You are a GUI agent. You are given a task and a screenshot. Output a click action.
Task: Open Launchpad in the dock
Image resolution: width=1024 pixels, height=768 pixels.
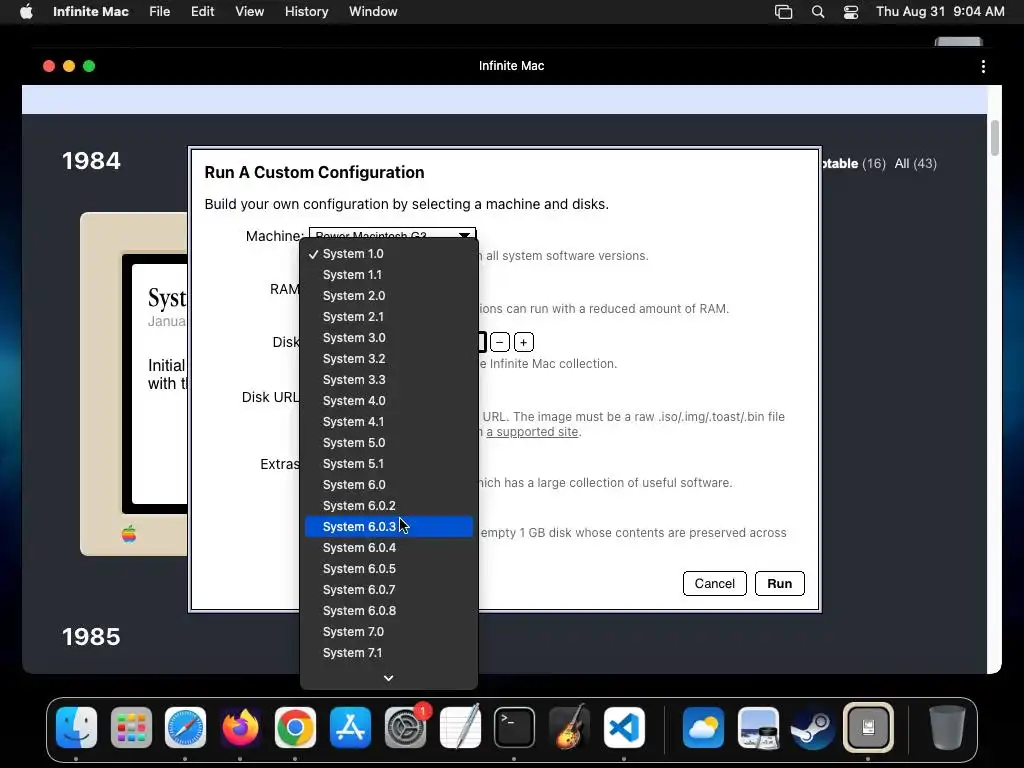[x=131, y=727]
